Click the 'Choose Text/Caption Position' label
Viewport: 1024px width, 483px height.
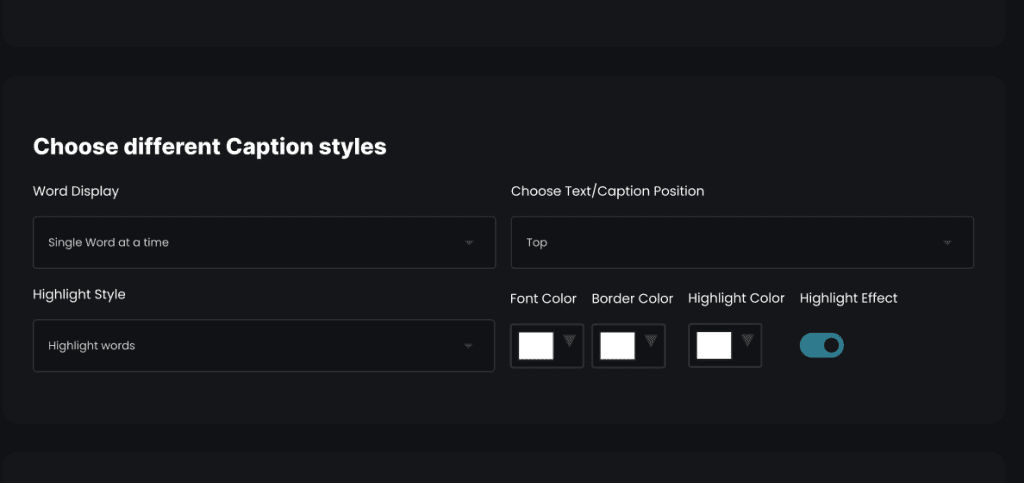(x=607, y=191)
